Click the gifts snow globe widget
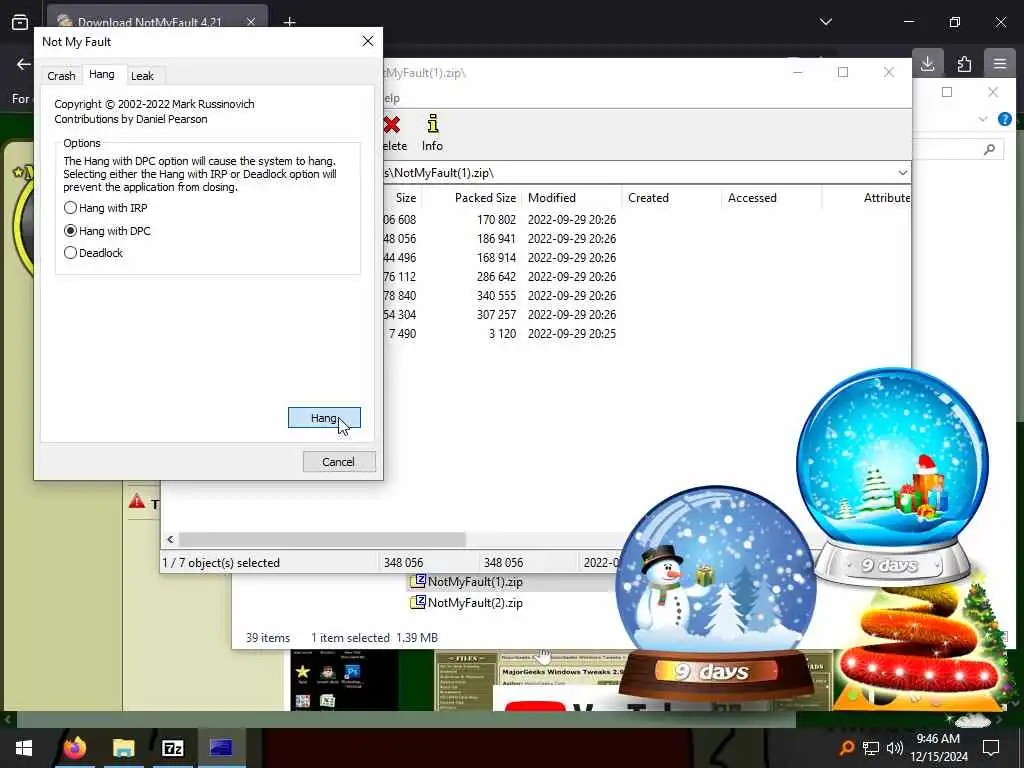The image size is (1024, 768). pyautogui.click(x=893, y=475)
